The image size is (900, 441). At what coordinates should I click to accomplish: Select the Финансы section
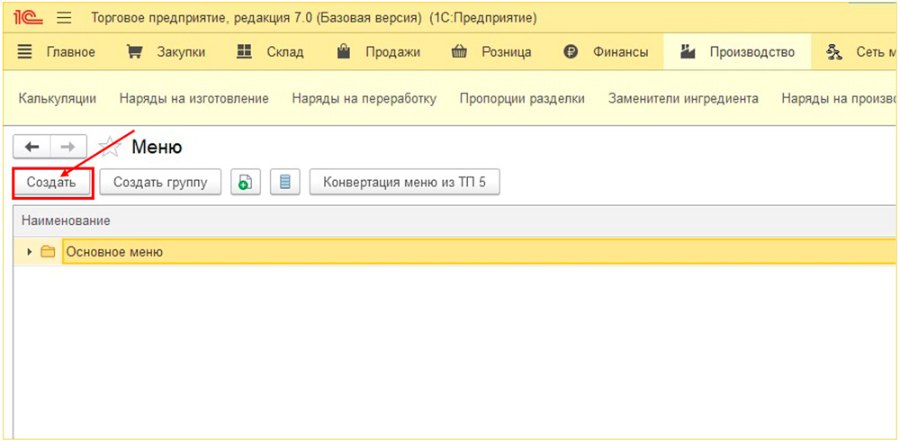(x=606, y=52)
